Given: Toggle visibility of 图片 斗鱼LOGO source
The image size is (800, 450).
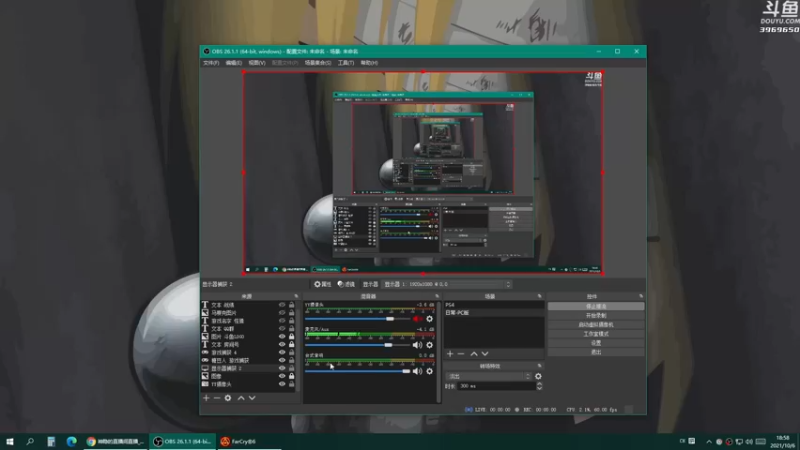Looking at the screenshot, I should 282,337.
